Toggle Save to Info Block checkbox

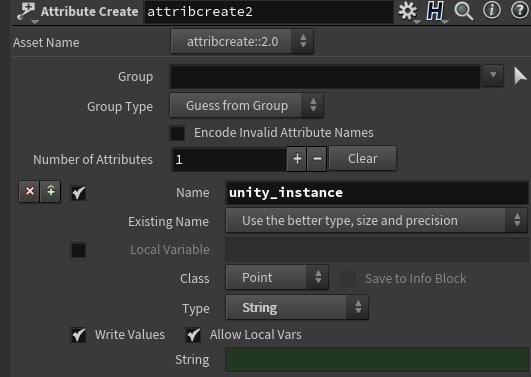[x=348, y=279]
